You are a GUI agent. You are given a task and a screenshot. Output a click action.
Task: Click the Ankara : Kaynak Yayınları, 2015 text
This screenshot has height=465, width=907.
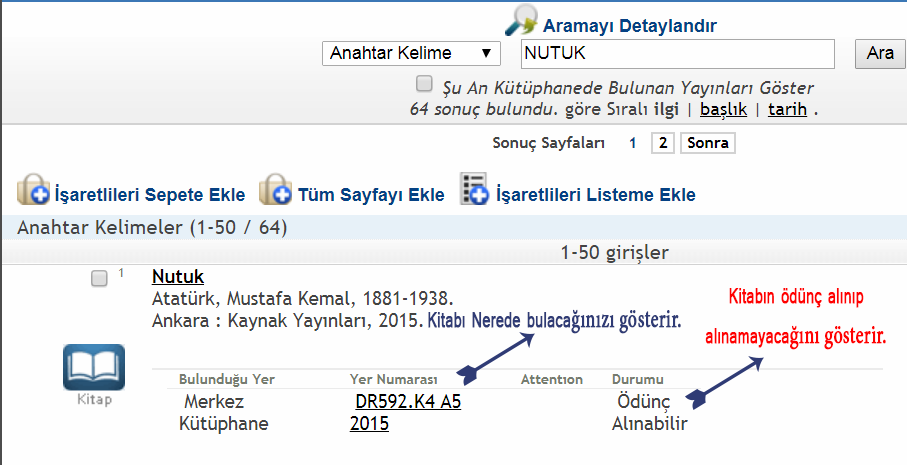[288, 320]
